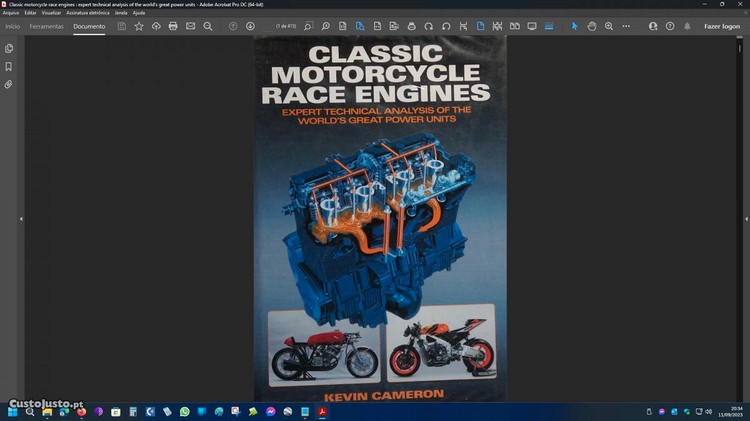Open the Bookmarks panel in left sidebar
The width and height of the screenshot is (750, 421).
click(9, 66)
